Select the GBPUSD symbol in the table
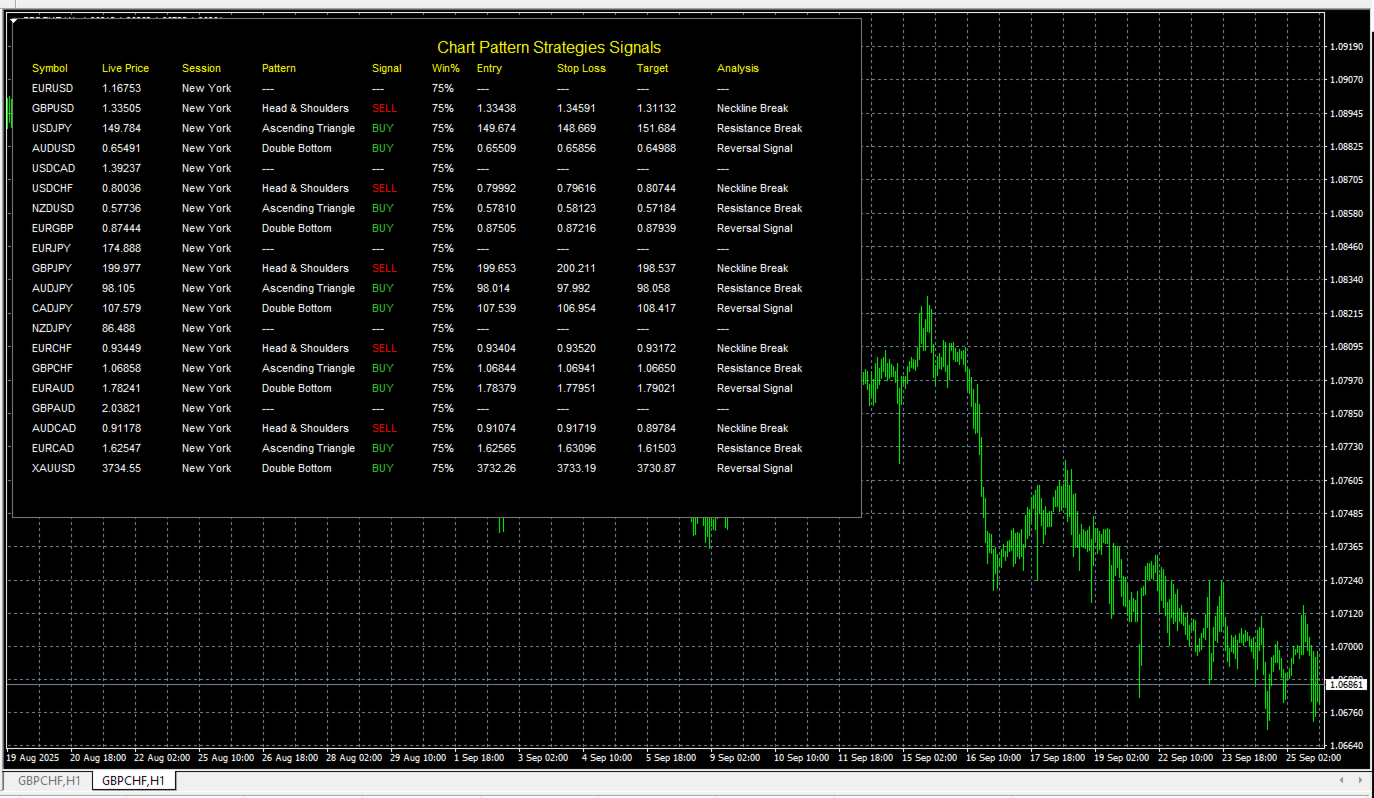 click(54, 108)
